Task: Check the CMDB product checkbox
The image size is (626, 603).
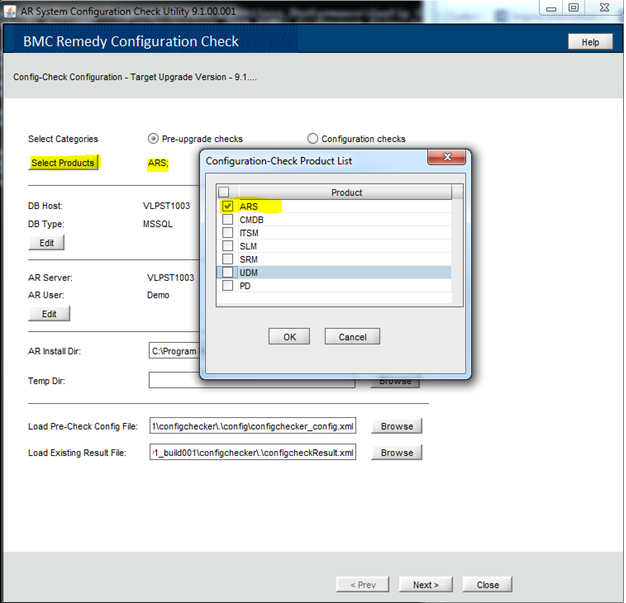Action: pos(228,219)
